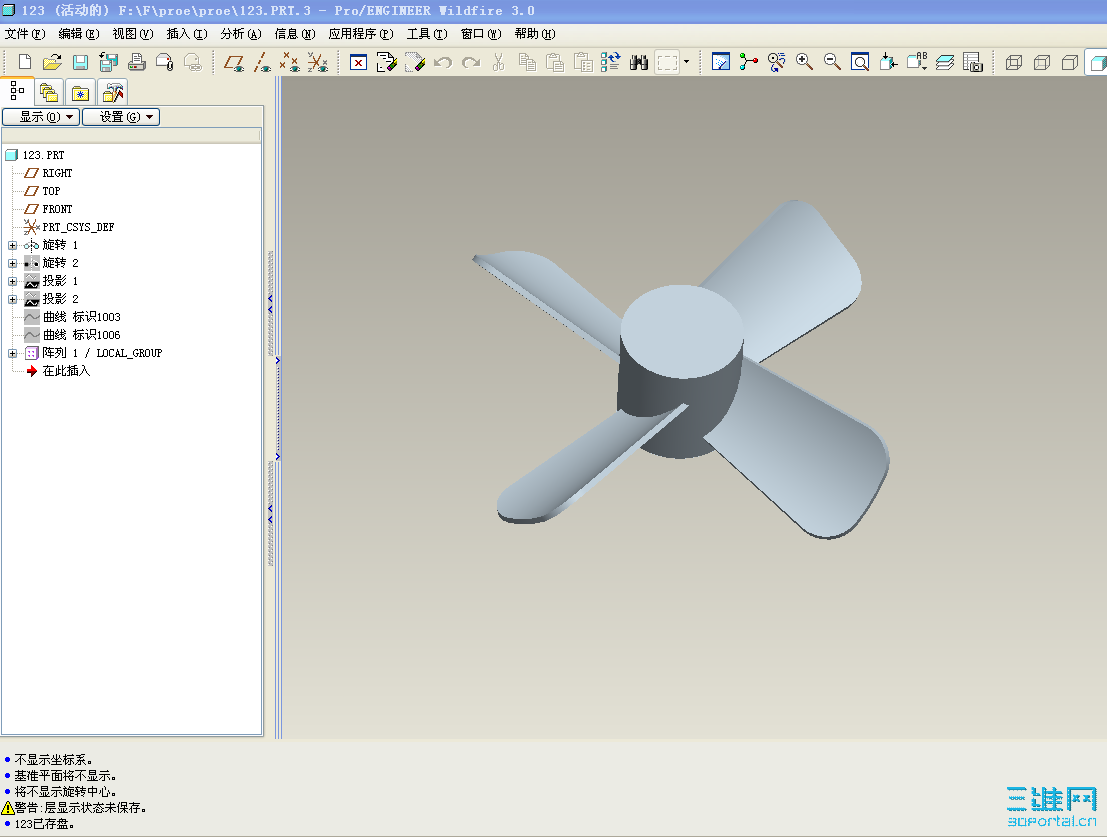1107x837 pixels.
Task: Print the model with the printer icon
Action: pos(137,62)
